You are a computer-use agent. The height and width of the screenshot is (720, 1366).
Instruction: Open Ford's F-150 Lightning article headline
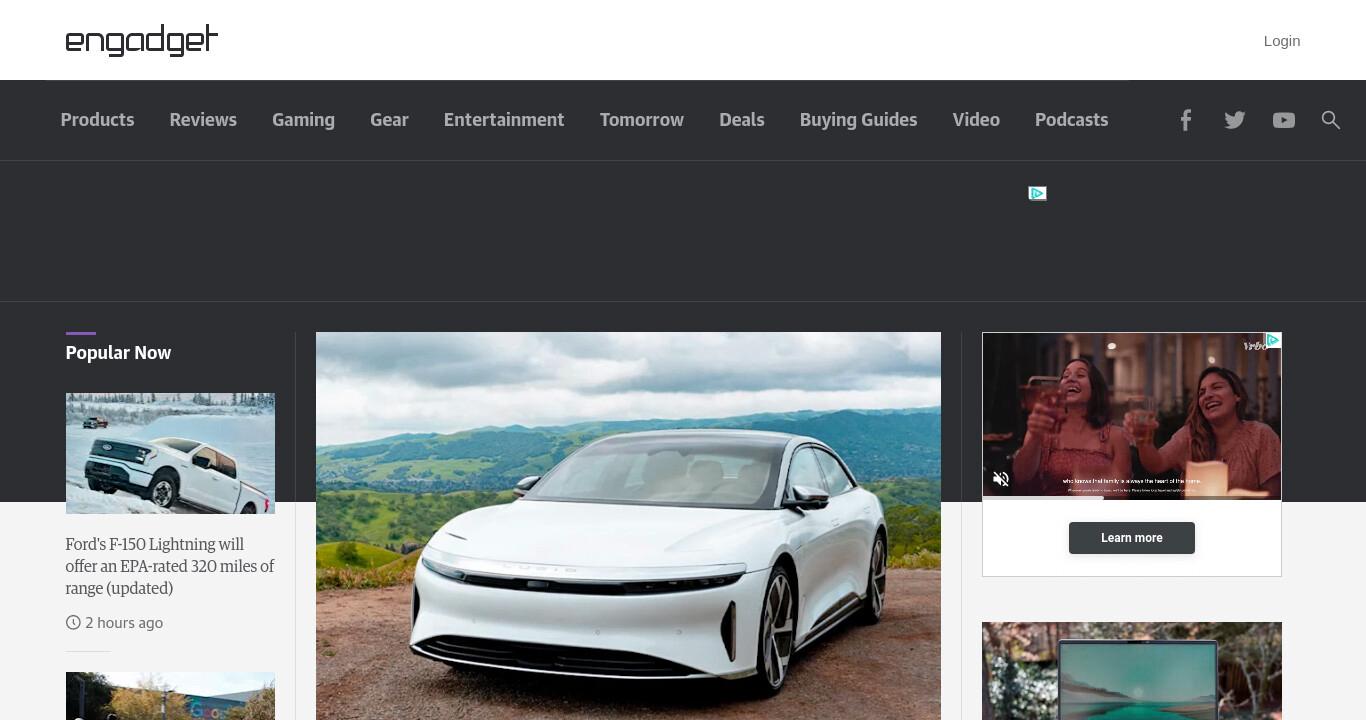point(170,566)
